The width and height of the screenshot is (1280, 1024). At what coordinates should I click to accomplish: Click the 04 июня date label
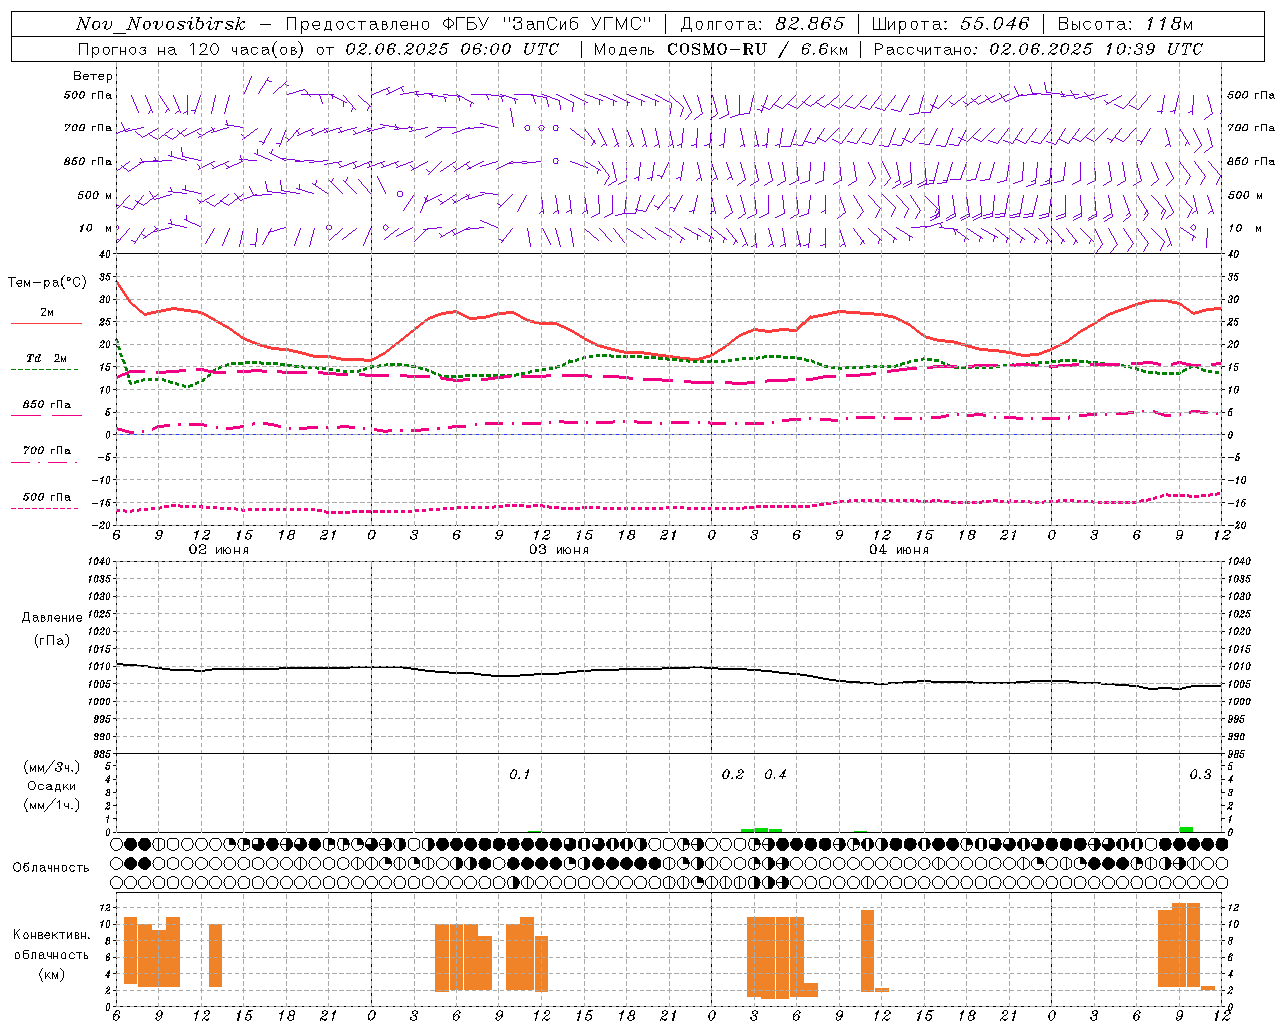tap(899, 550)
